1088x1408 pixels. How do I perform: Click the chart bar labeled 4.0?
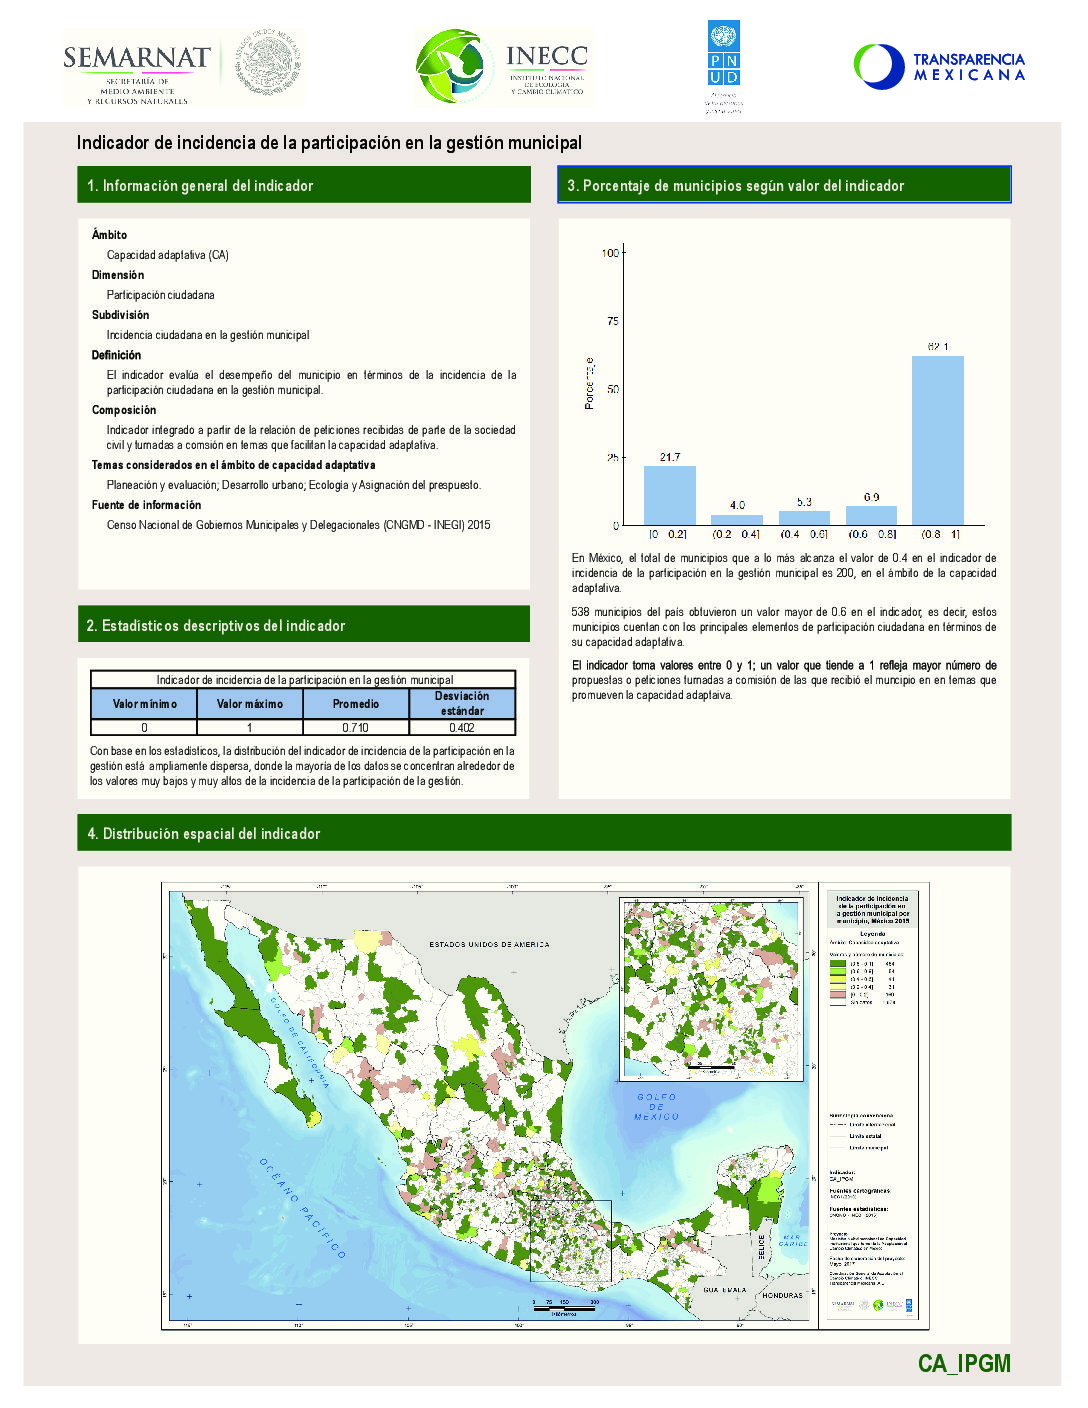(x=737, y=520)
